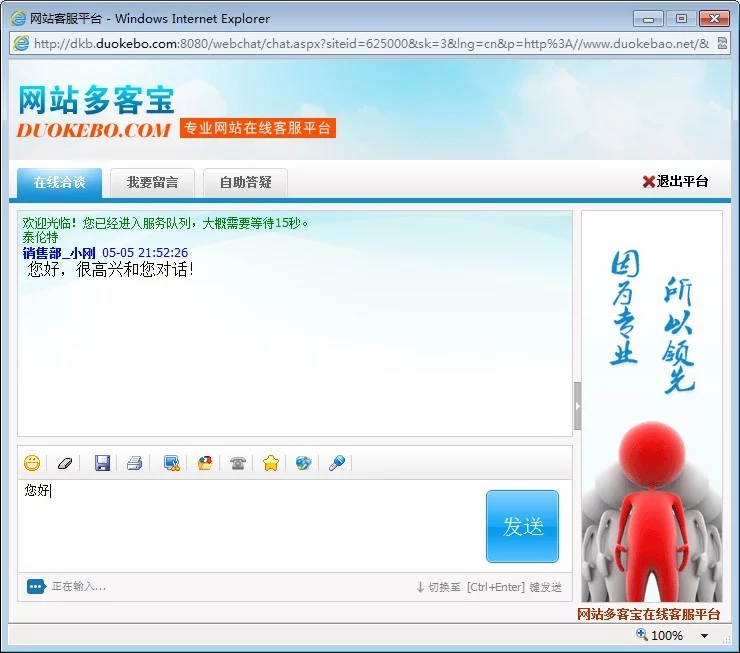Open the 100% zoom level dropdown arrow

point(704,636)
